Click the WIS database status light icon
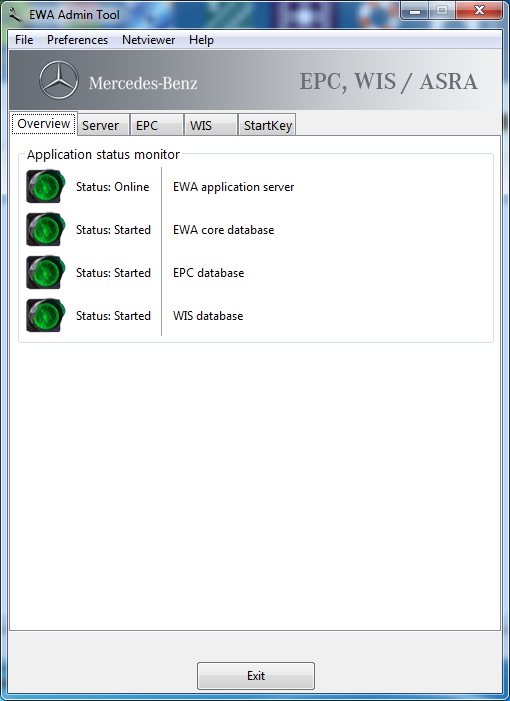Image resolution: width=510 pixels, height=701 pixels. 46,315
